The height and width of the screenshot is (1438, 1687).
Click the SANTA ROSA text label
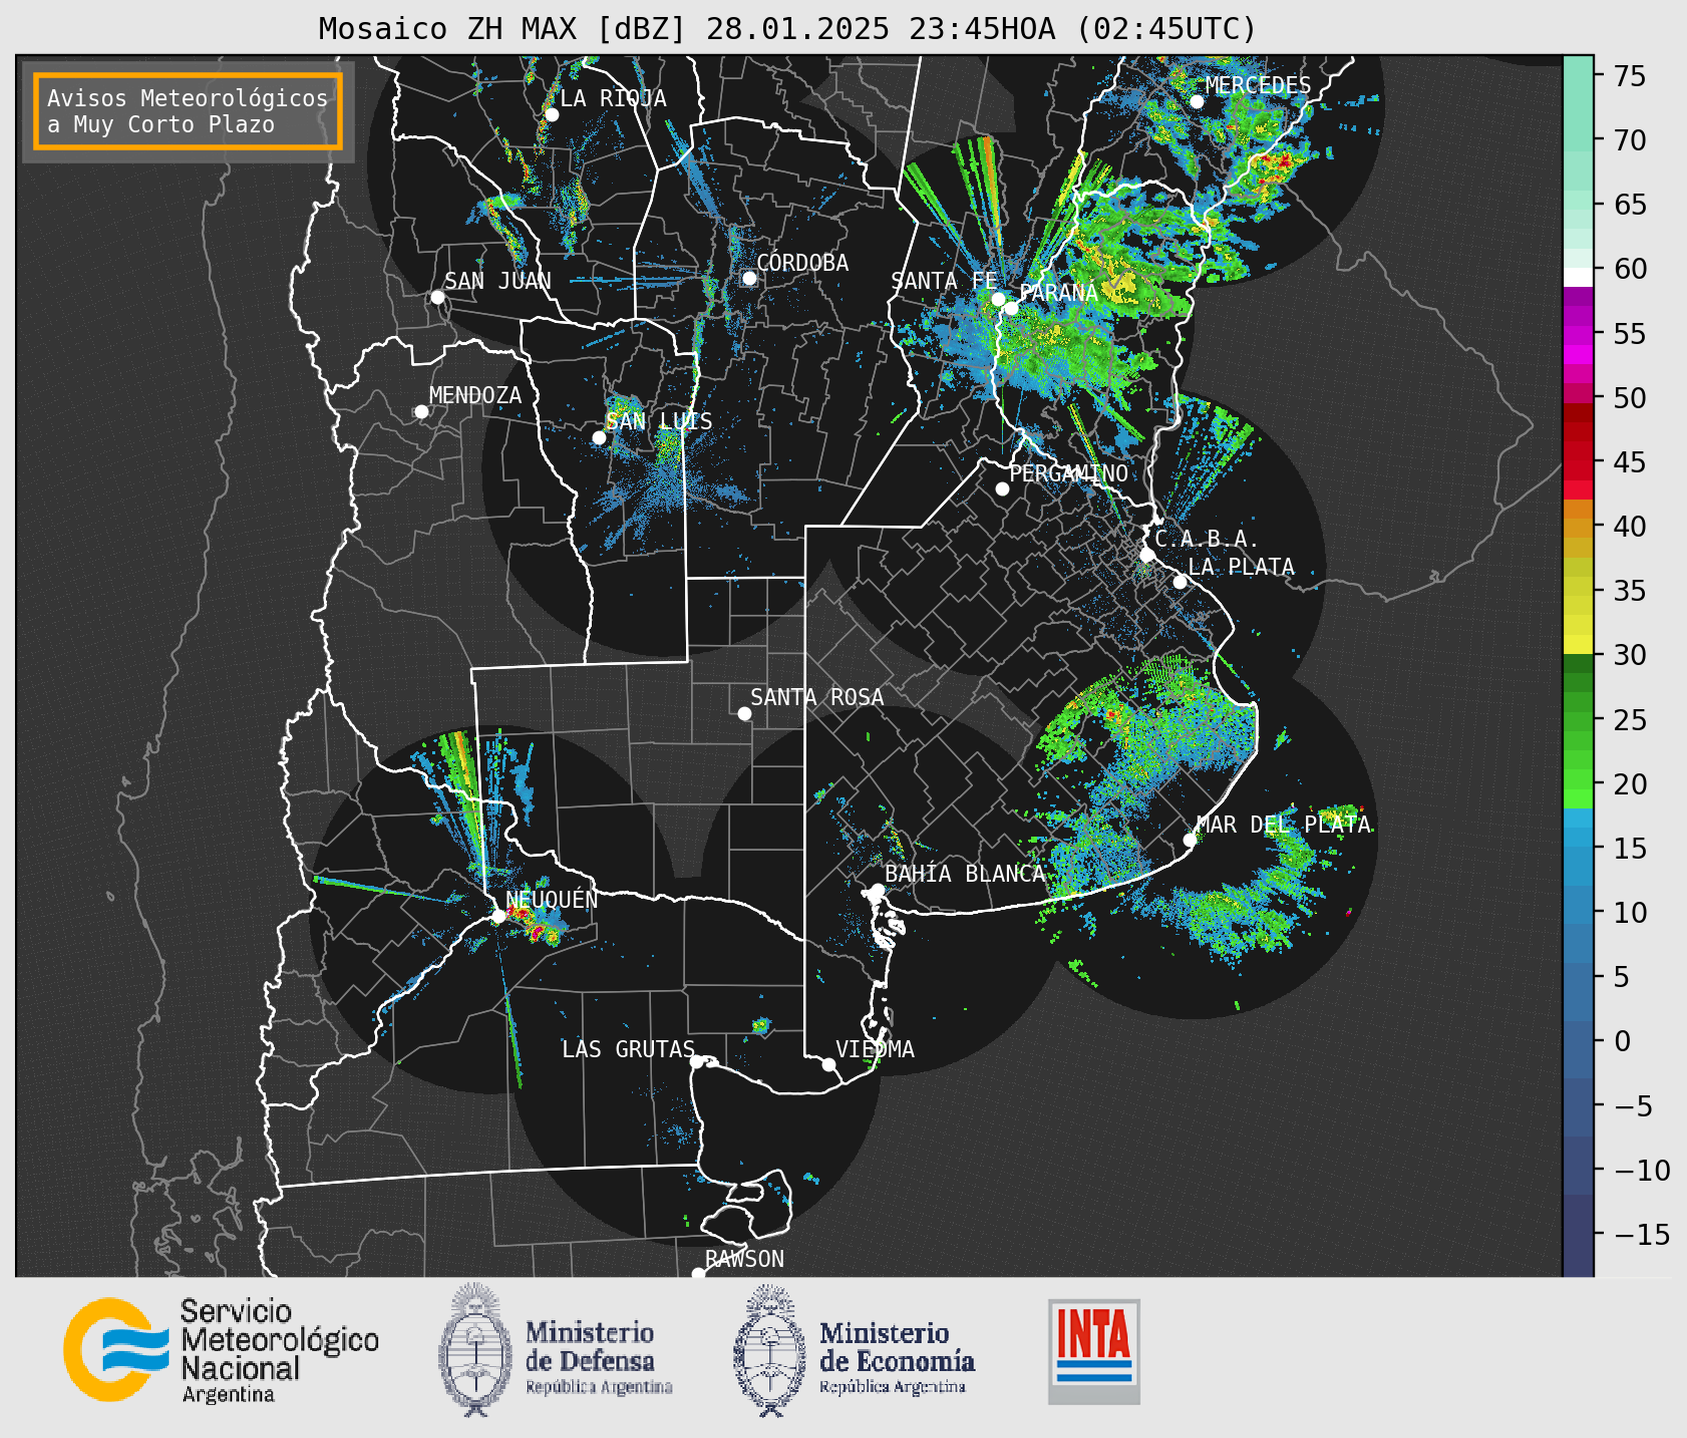817,697
